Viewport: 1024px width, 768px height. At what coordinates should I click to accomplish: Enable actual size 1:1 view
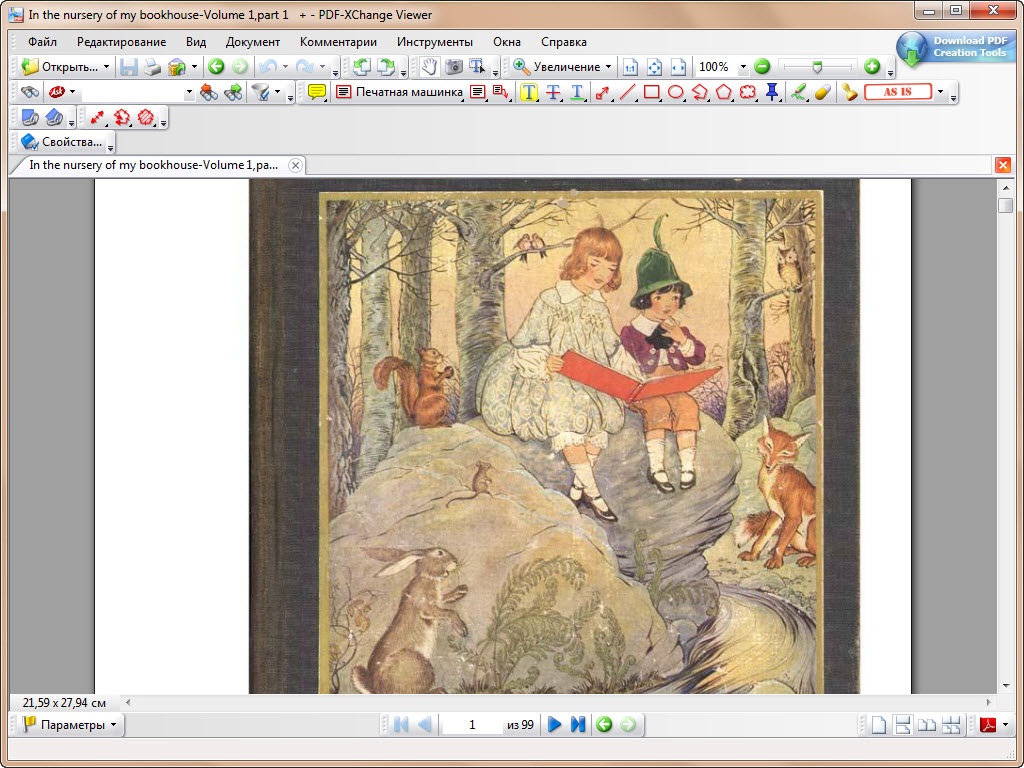click(630, 66)
